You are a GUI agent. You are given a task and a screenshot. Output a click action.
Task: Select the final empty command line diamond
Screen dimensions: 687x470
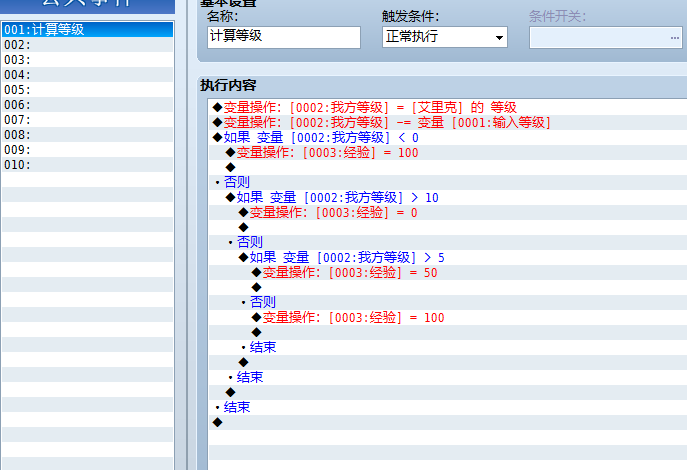[448, 422]
